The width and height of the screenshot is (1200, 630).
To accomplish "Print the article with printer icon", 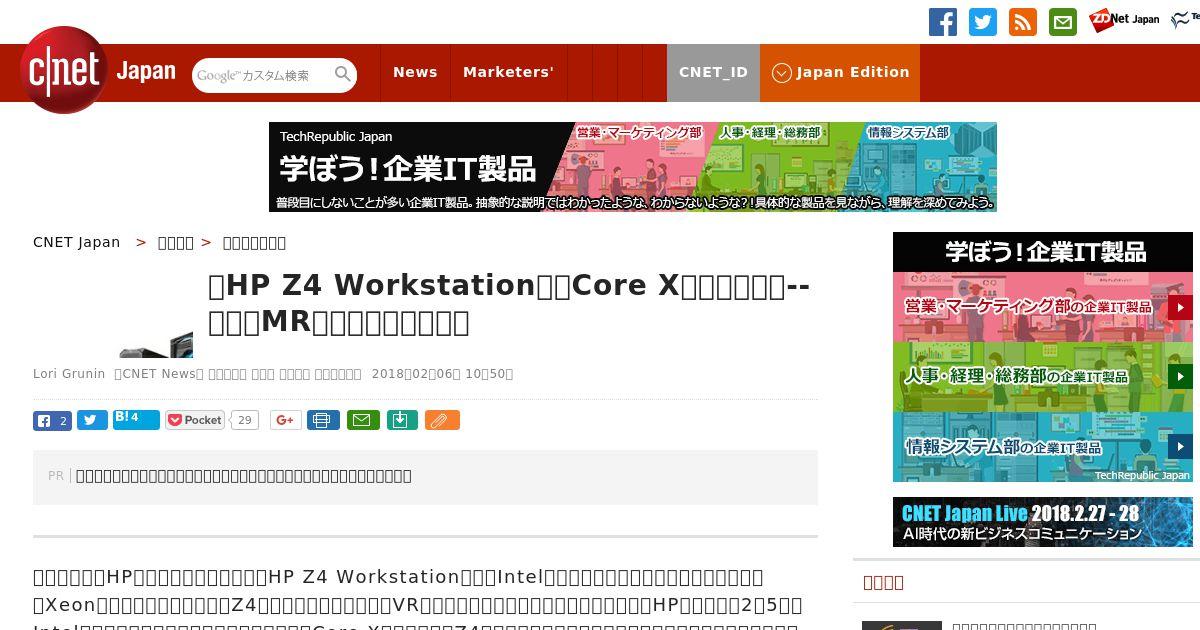I will [x=323, y=420].
